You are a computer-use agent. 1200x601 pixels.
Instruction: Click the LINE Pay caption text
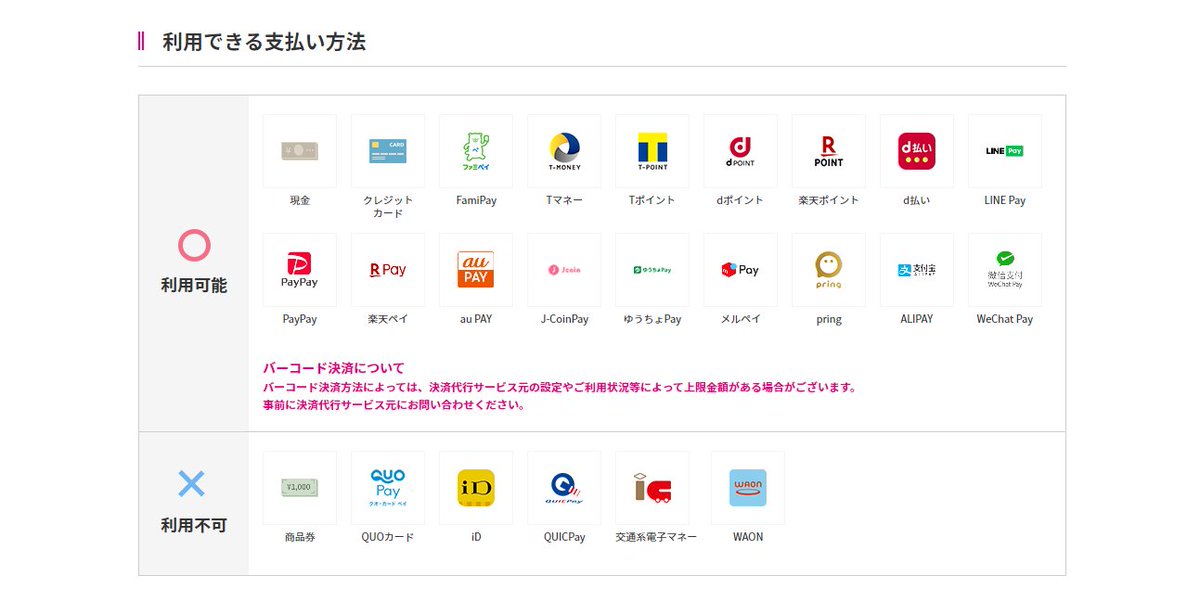1005,200
